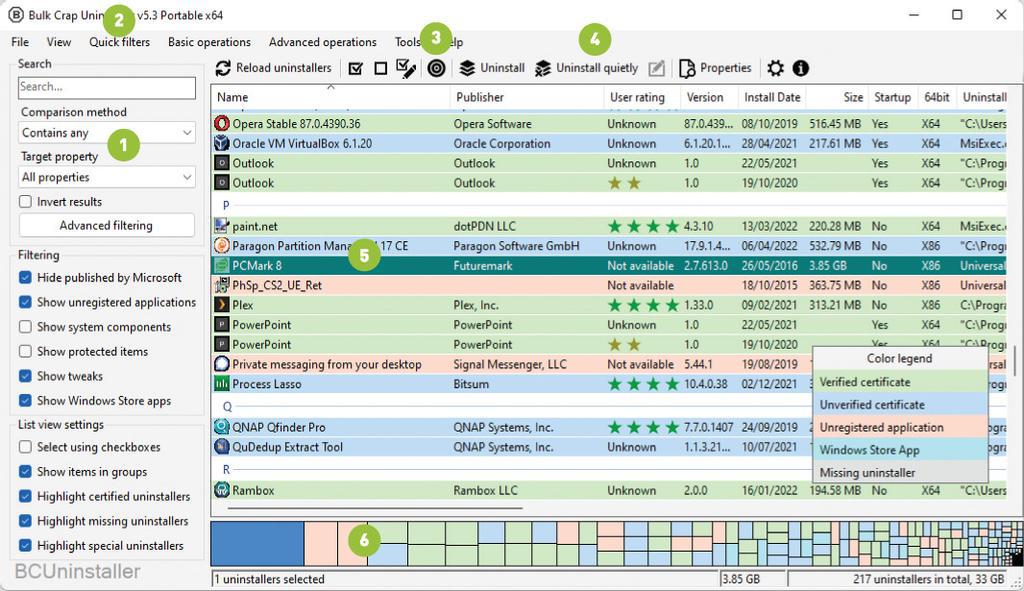Toggle Show unregistered applications
This screenshot has height=591, width=1024.
pyautogui.click(x=25, y=302)
